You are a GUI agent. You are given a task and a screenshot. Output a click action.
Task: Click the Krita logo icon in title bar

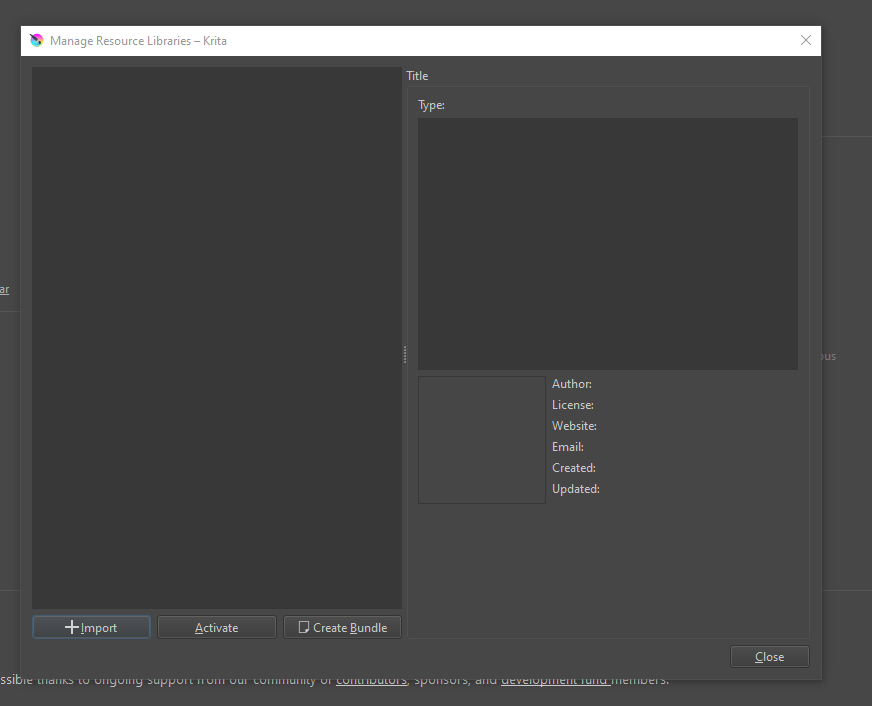pyautogui.click(x=37, y=41)
